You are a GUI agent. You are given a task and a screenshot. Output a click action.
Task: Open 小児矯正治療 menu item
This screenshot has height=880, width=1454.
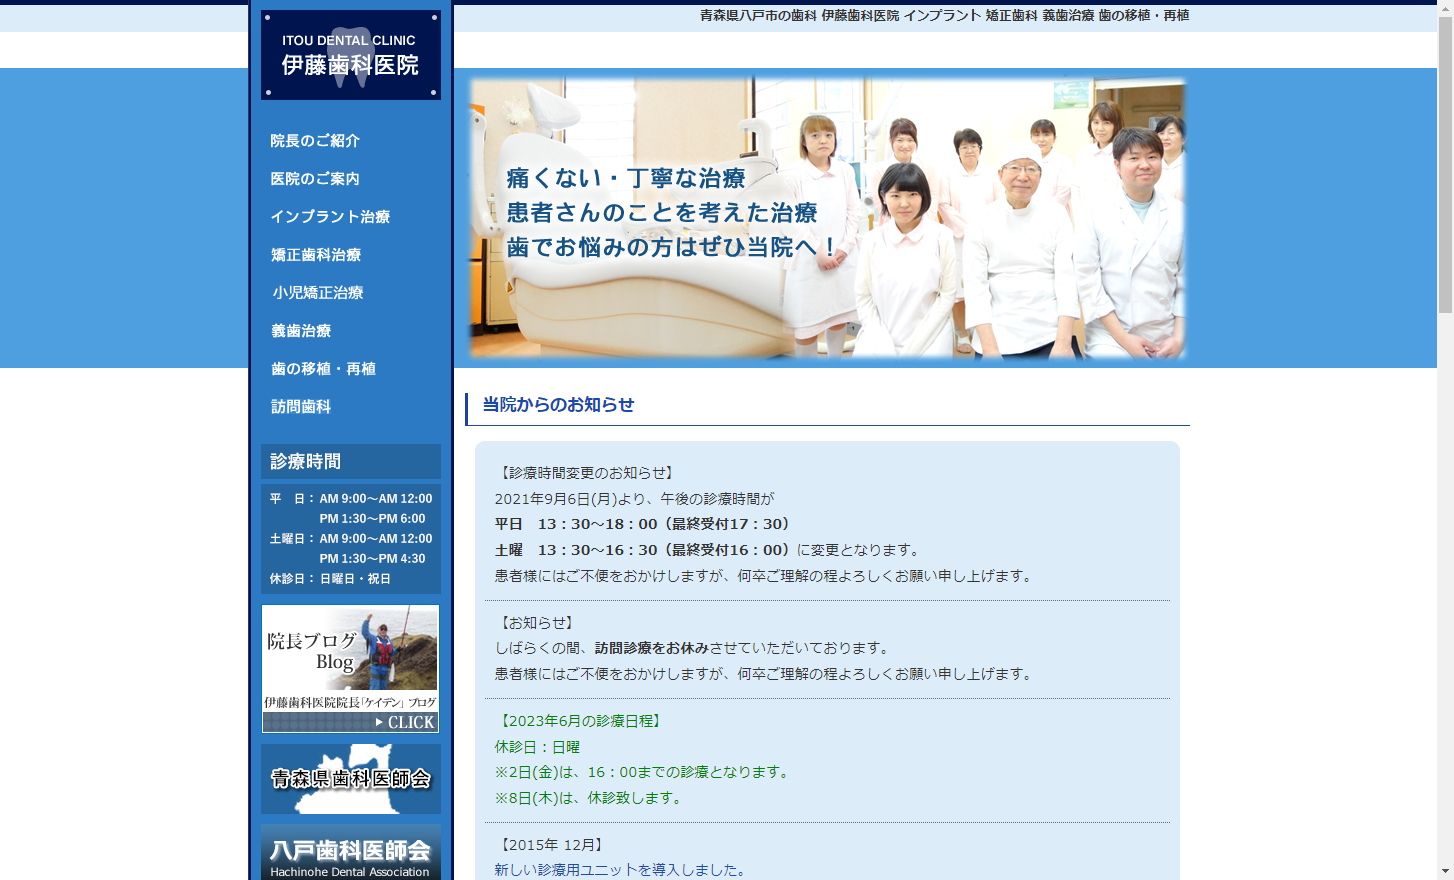[x=318, y=293]
